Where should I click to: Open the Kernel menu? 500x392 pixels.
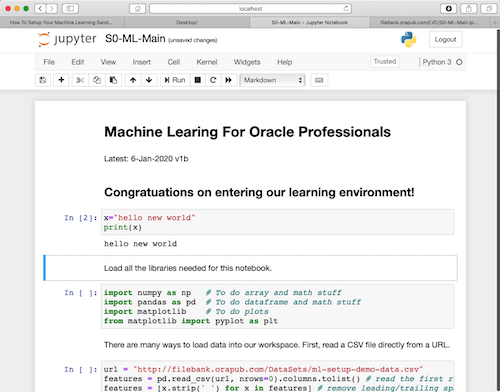point(207,62)
